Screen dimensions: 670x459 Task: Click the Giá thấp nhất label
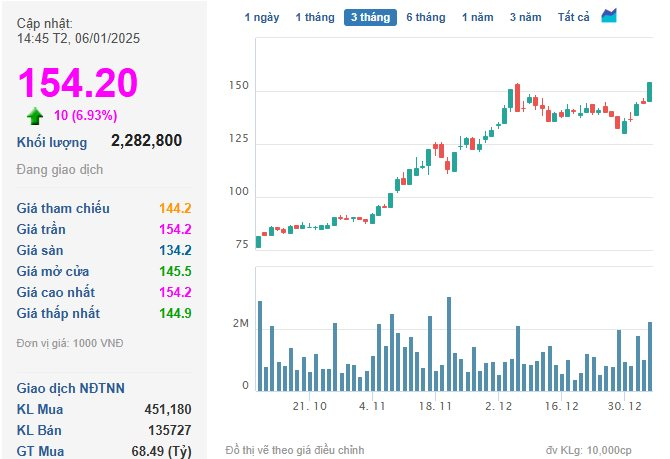click(x=58, y=313)
